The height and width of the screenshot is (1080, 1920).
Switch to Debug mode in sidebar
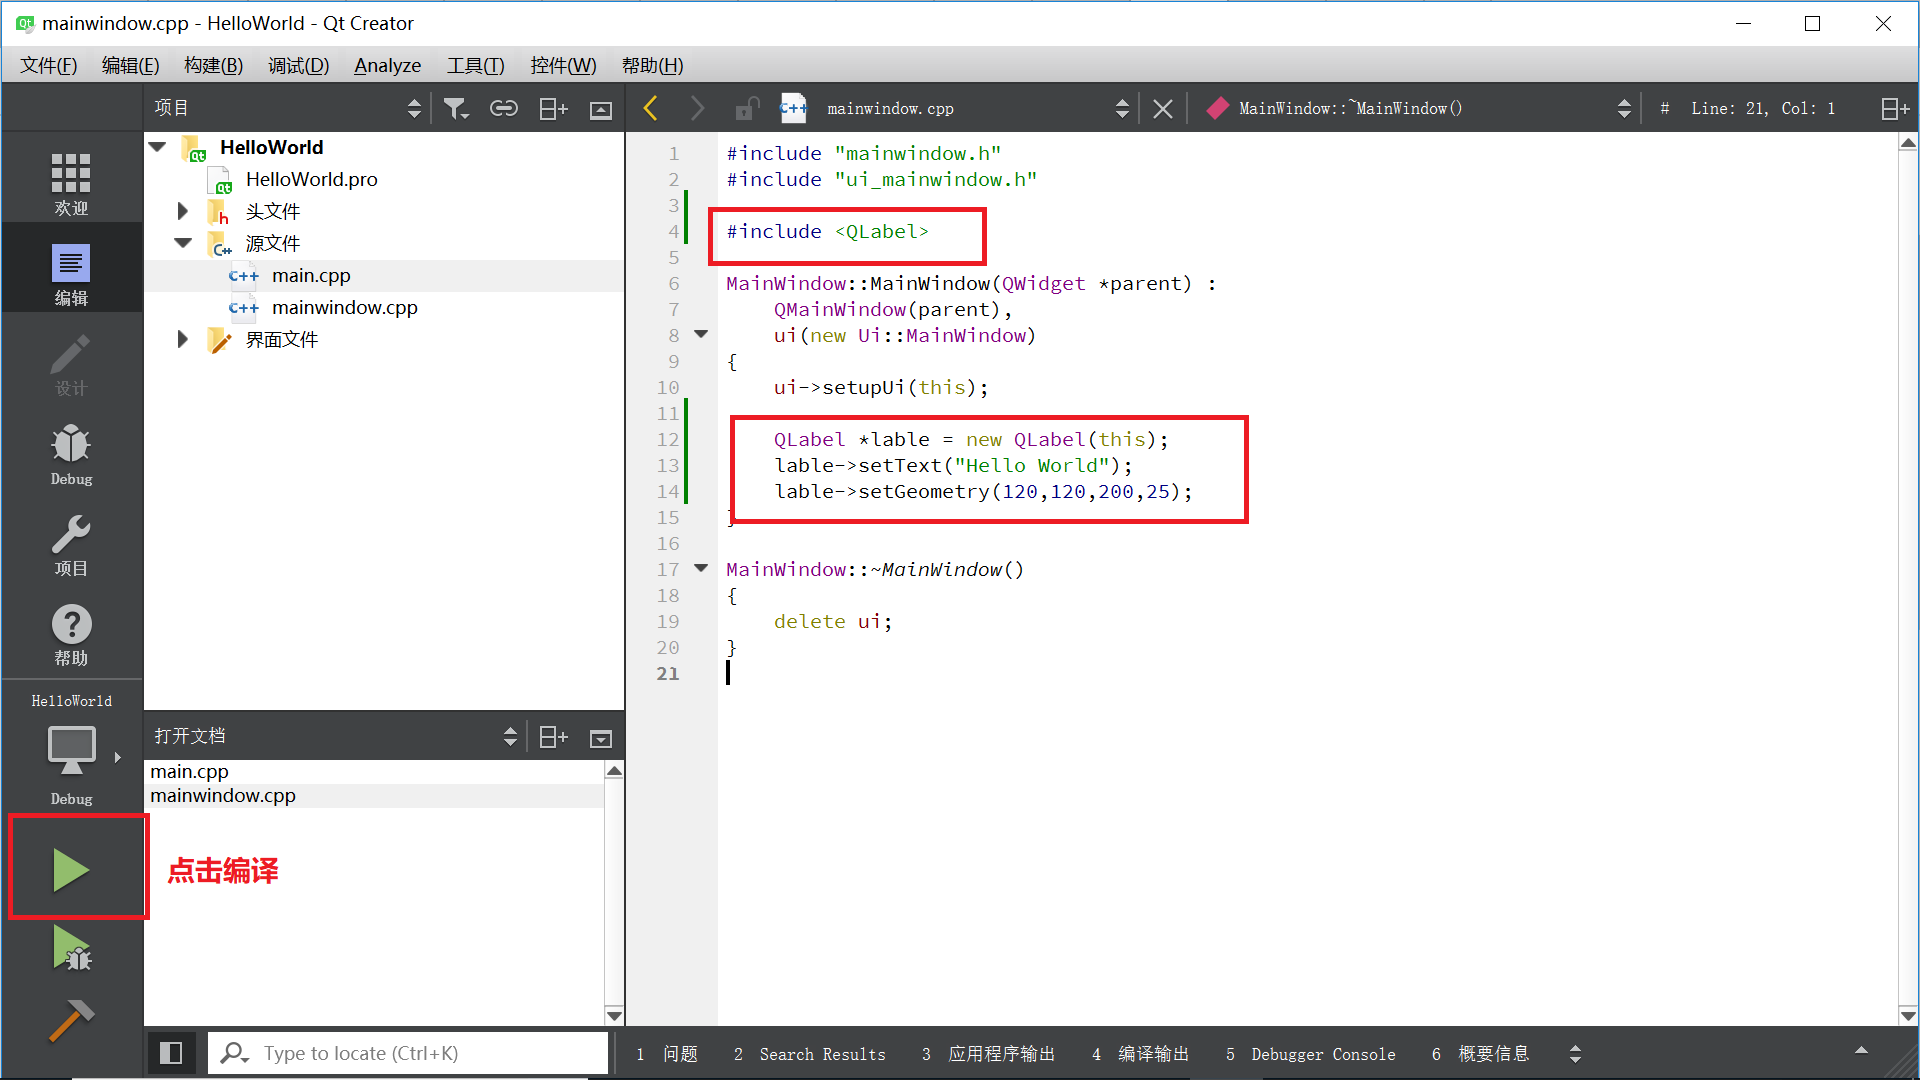click(x=71, y=455)
